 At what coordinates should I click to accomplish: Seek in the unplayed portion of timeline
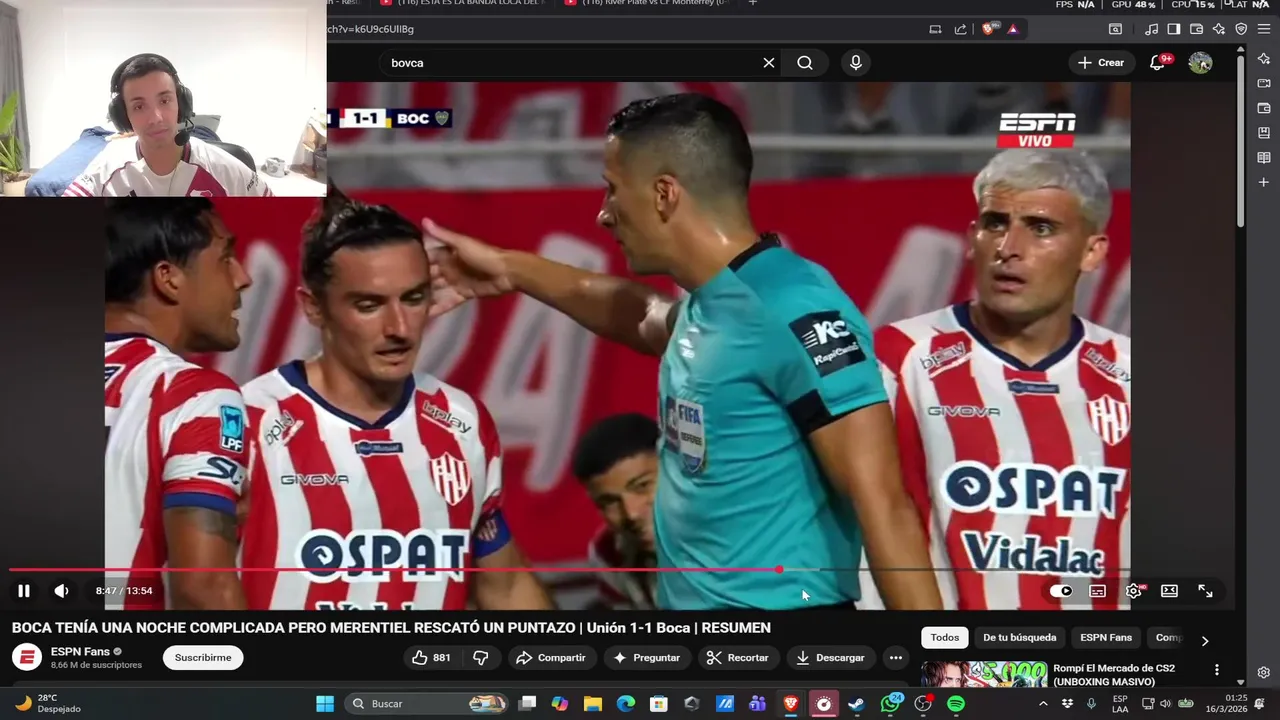(975, 570)
